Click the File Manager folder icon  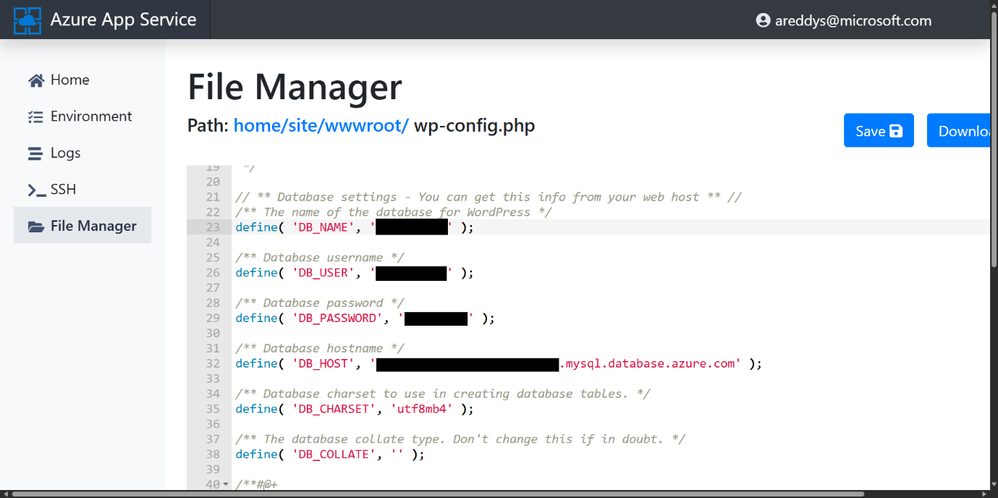pos(36,226)
